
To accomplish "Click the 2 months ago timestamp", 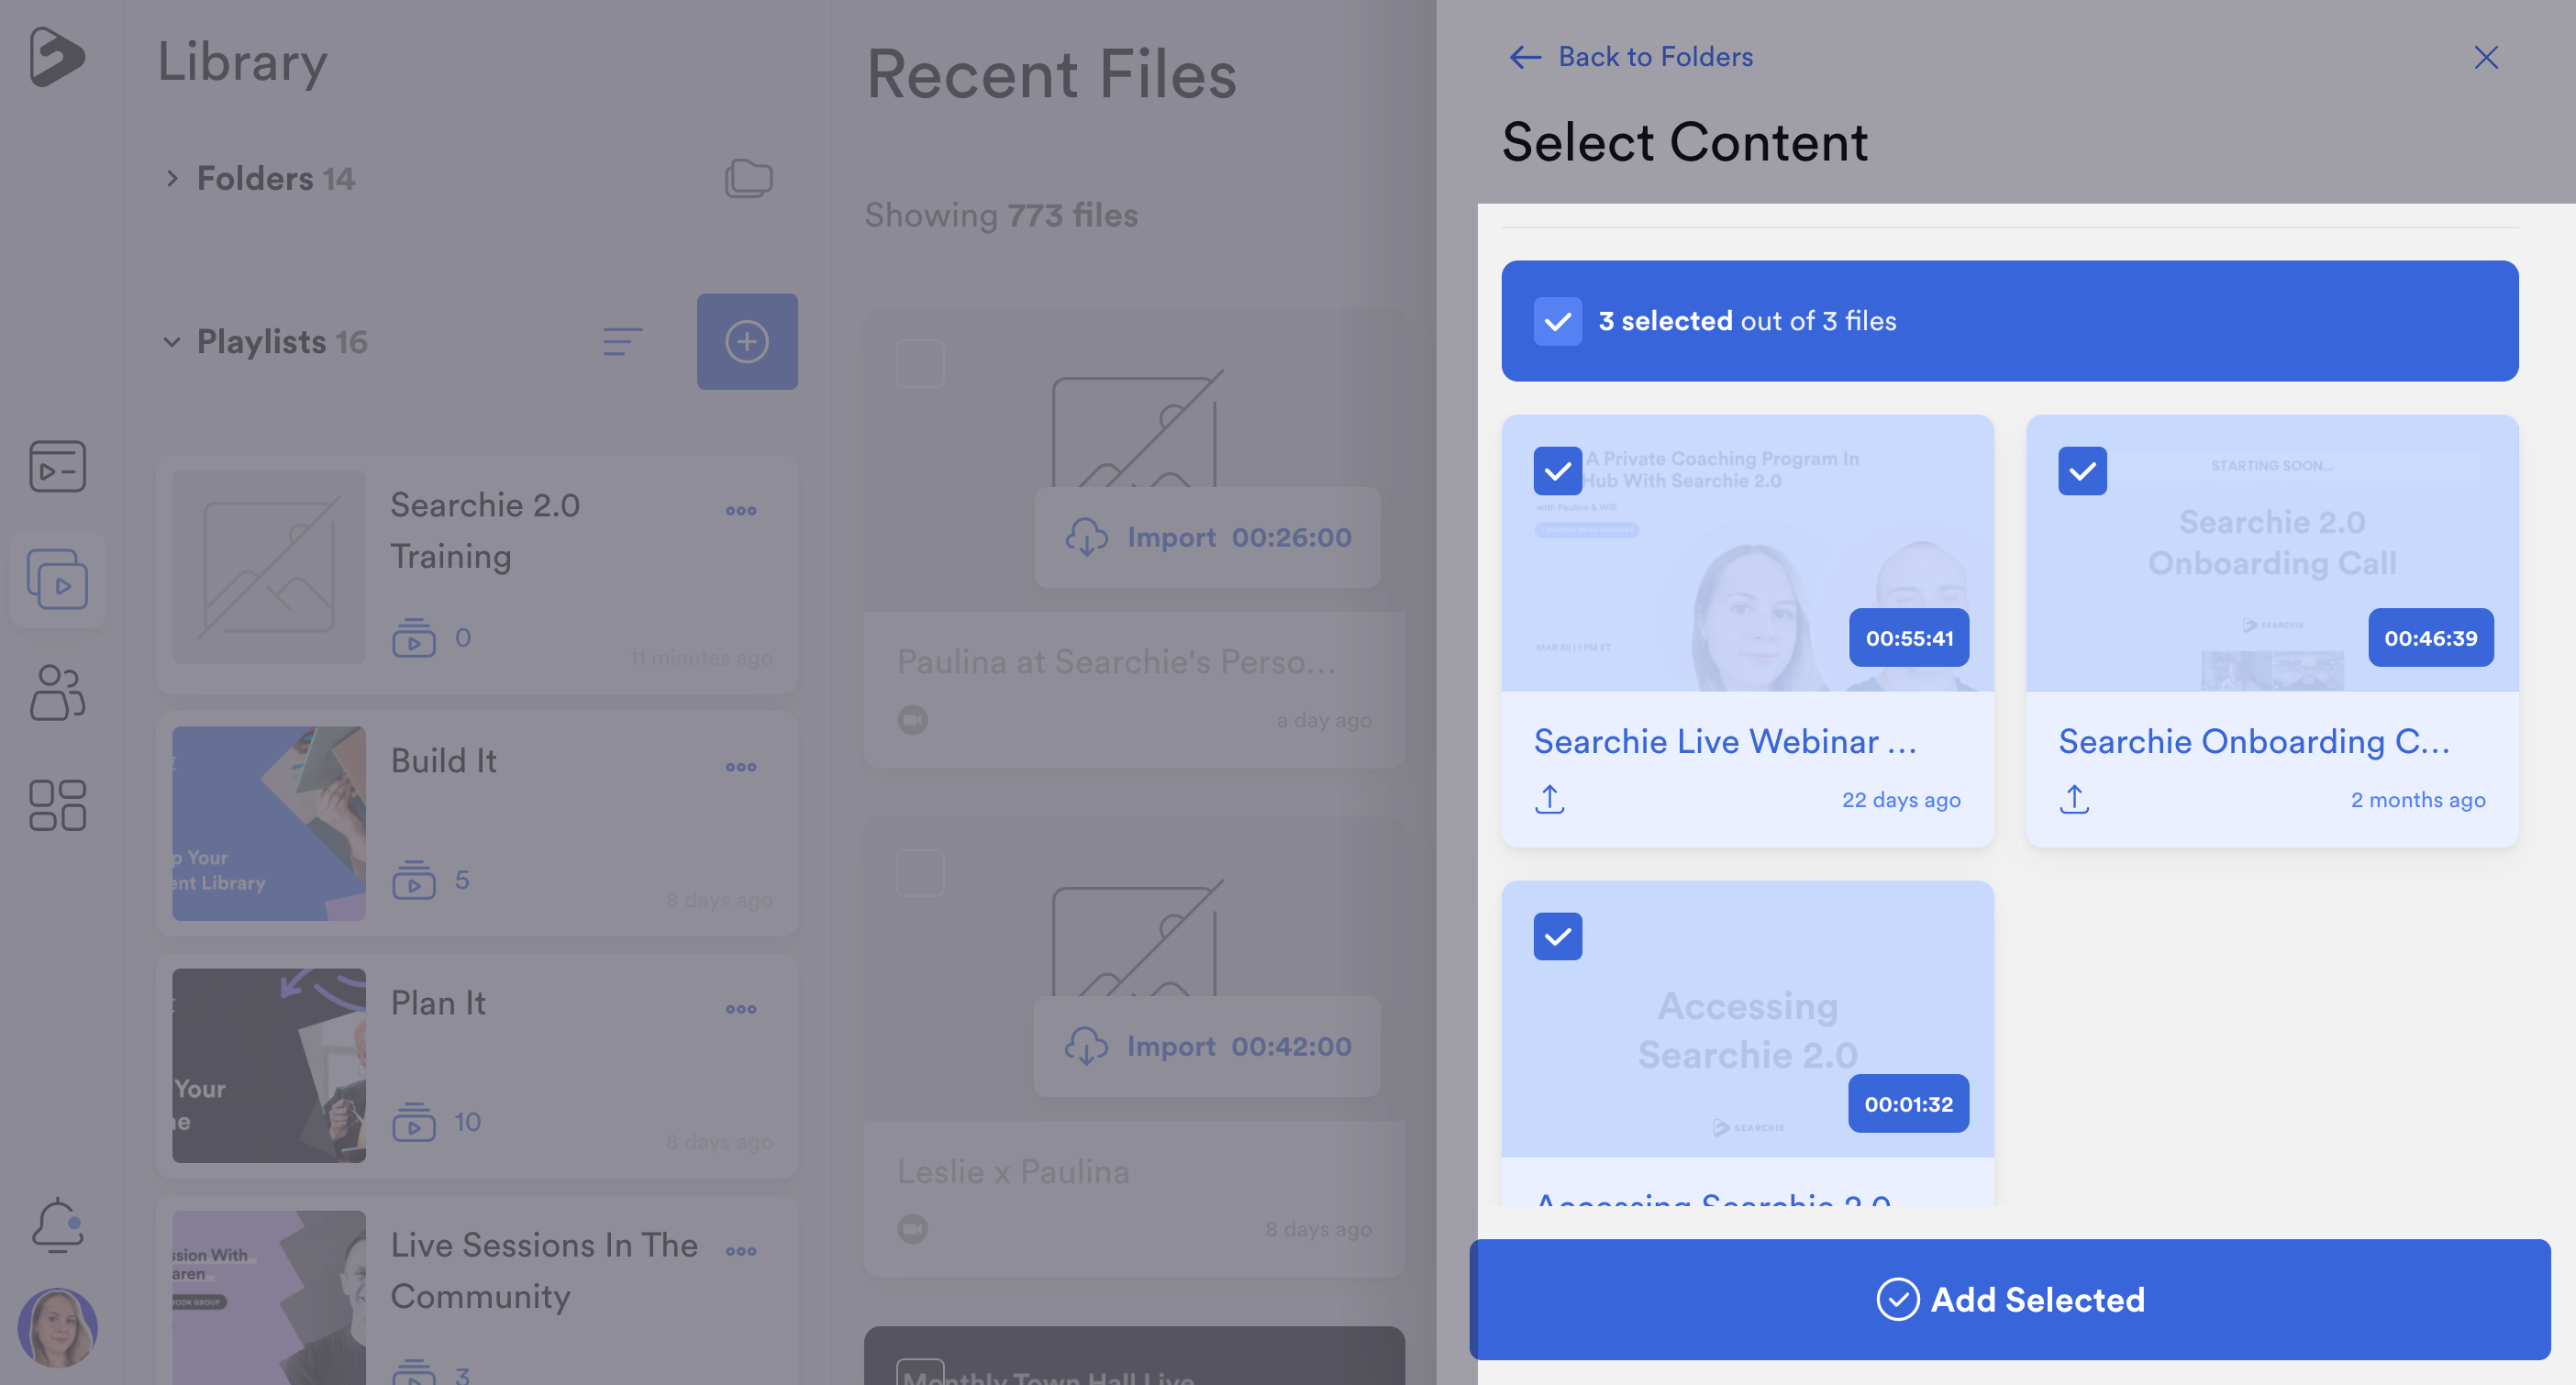I will pyautogui.click(x=2418, y=800).
